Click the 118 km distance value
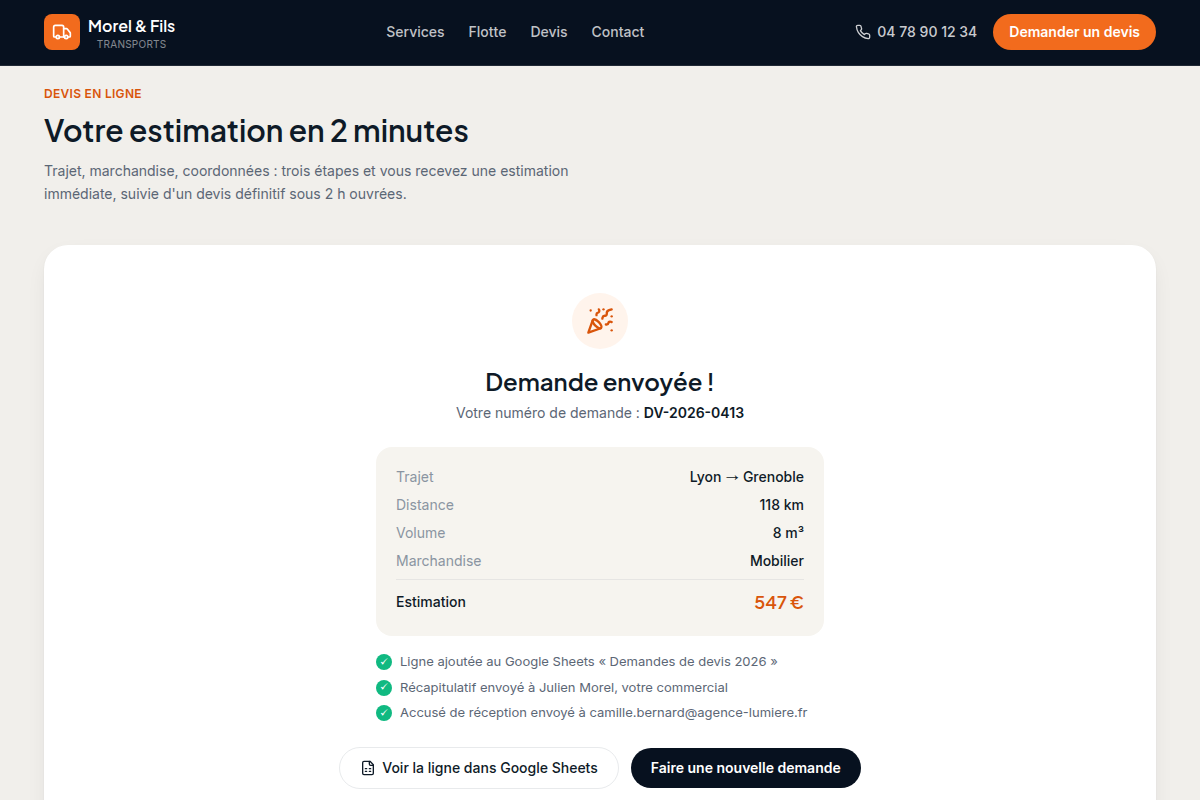The height and width of the screenshot is (800, 1200). click(782, 505)
